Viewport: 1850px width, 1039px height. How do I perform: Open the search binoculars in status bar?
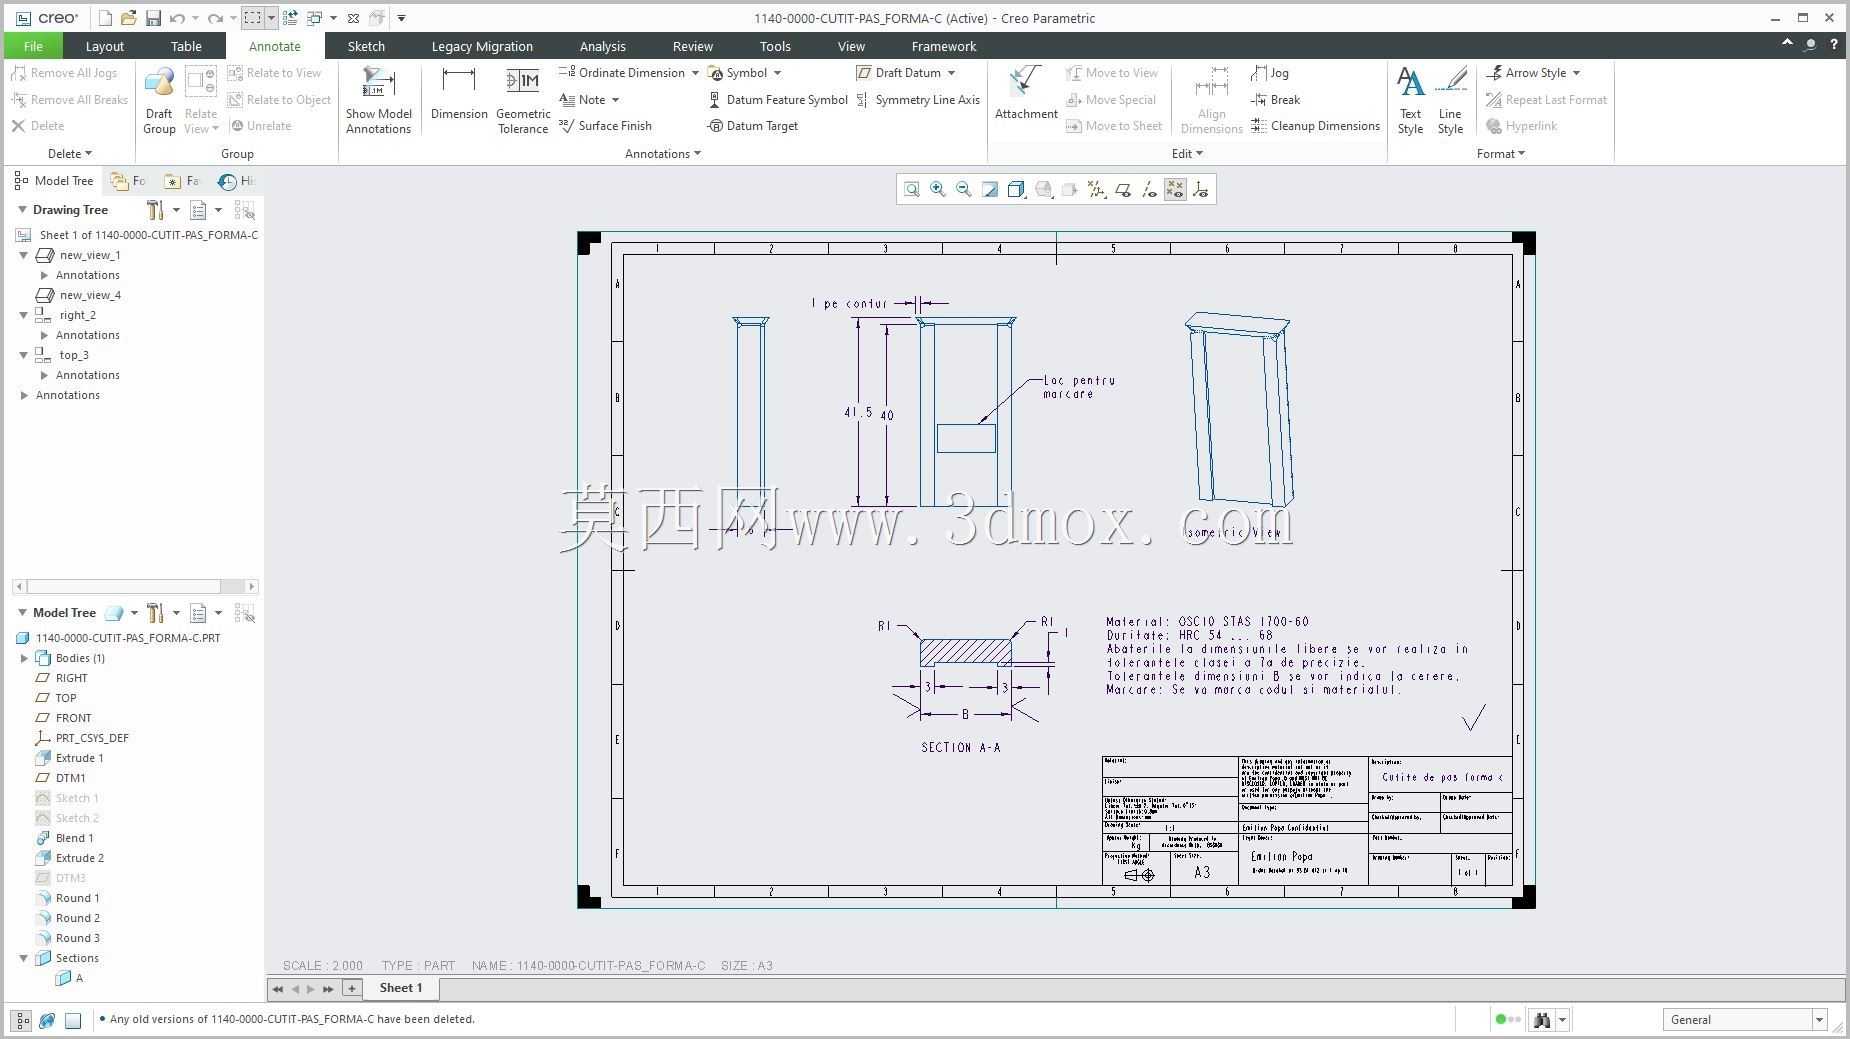click(x=1541, y=1020)
